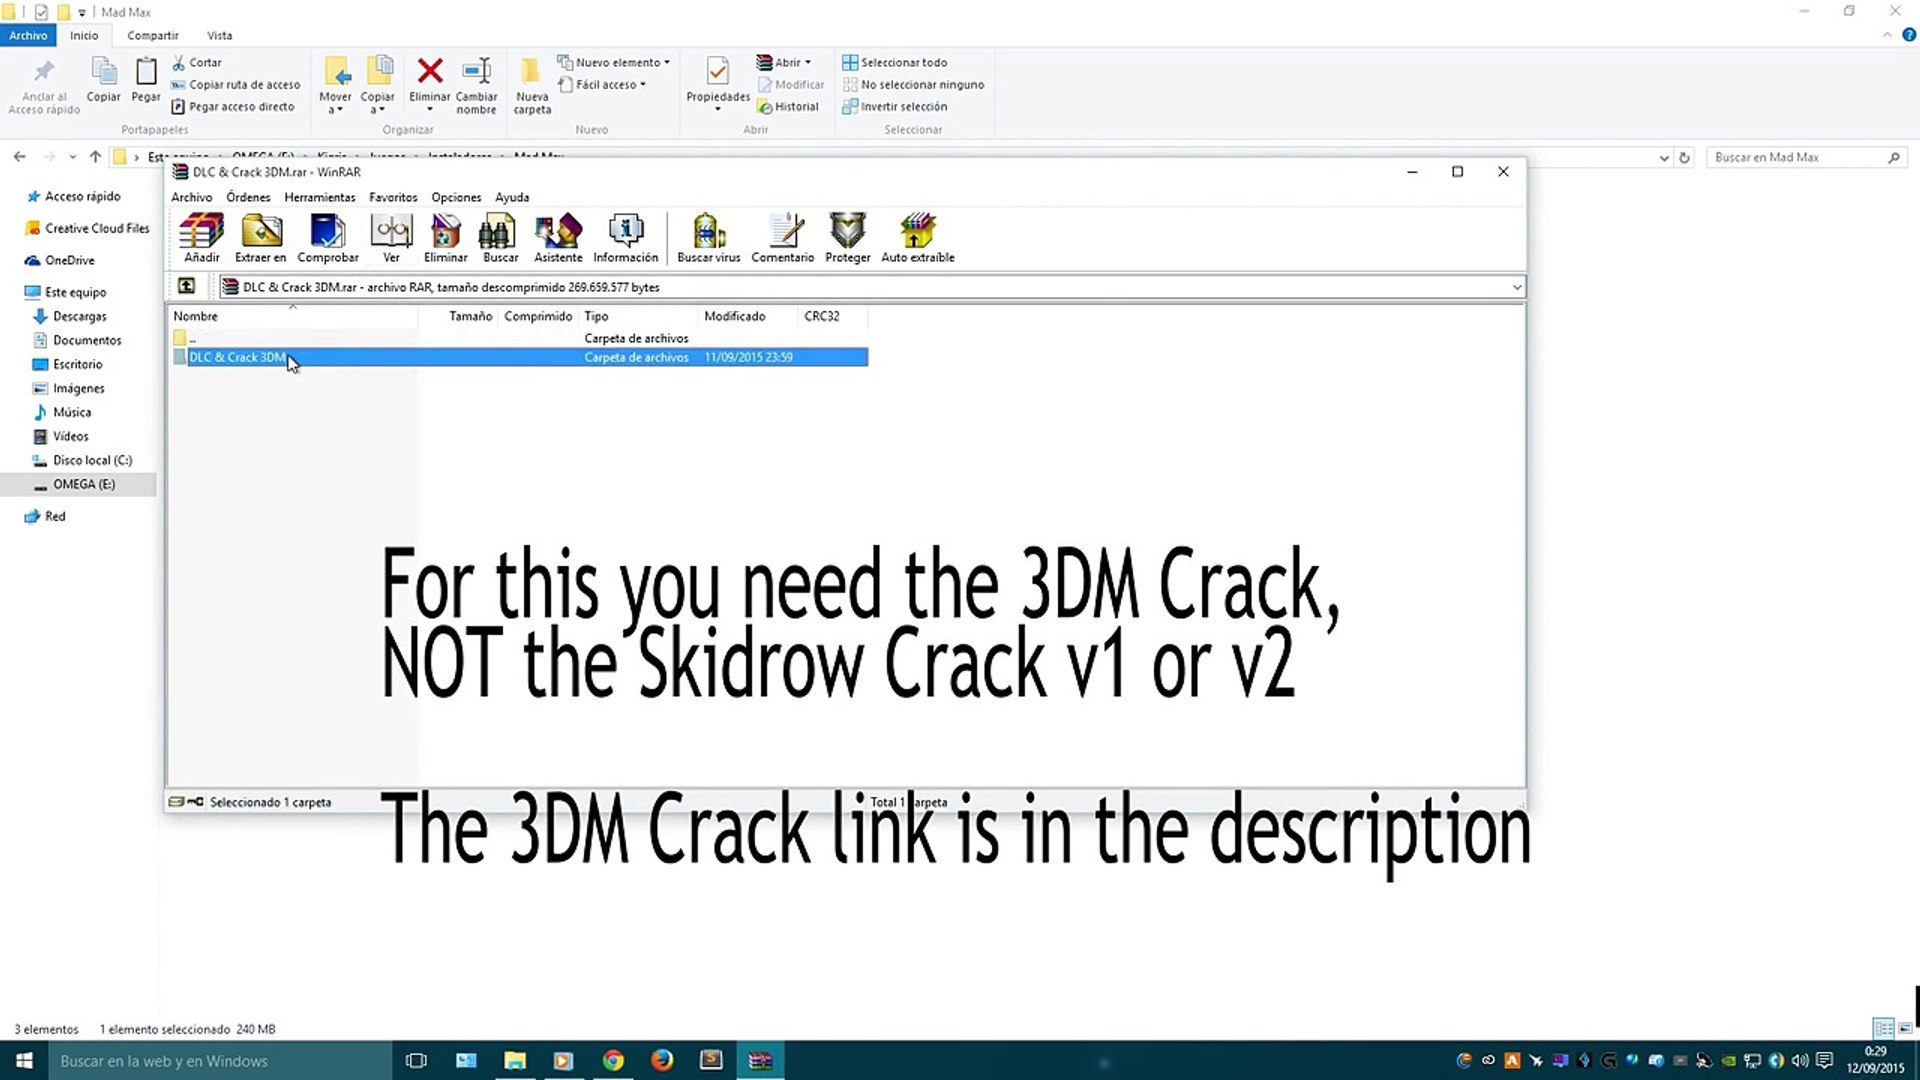This screenshot has height=1080, width=1920.
Task: Expand the WinRAR archive path dropdown
Action: tap(1516, 288)
